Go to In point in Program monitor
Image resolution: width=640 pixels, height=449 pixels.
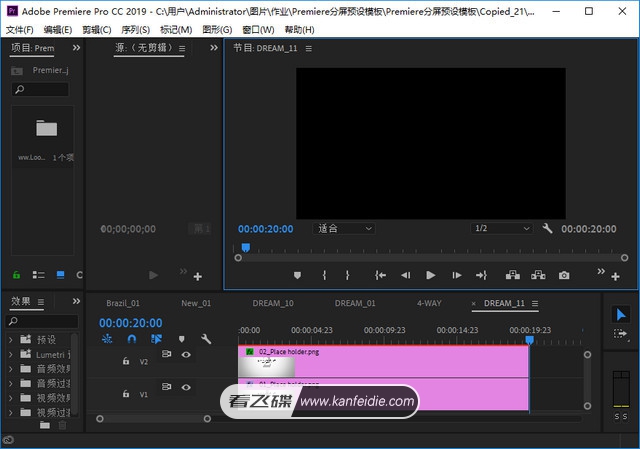[380, 276]
